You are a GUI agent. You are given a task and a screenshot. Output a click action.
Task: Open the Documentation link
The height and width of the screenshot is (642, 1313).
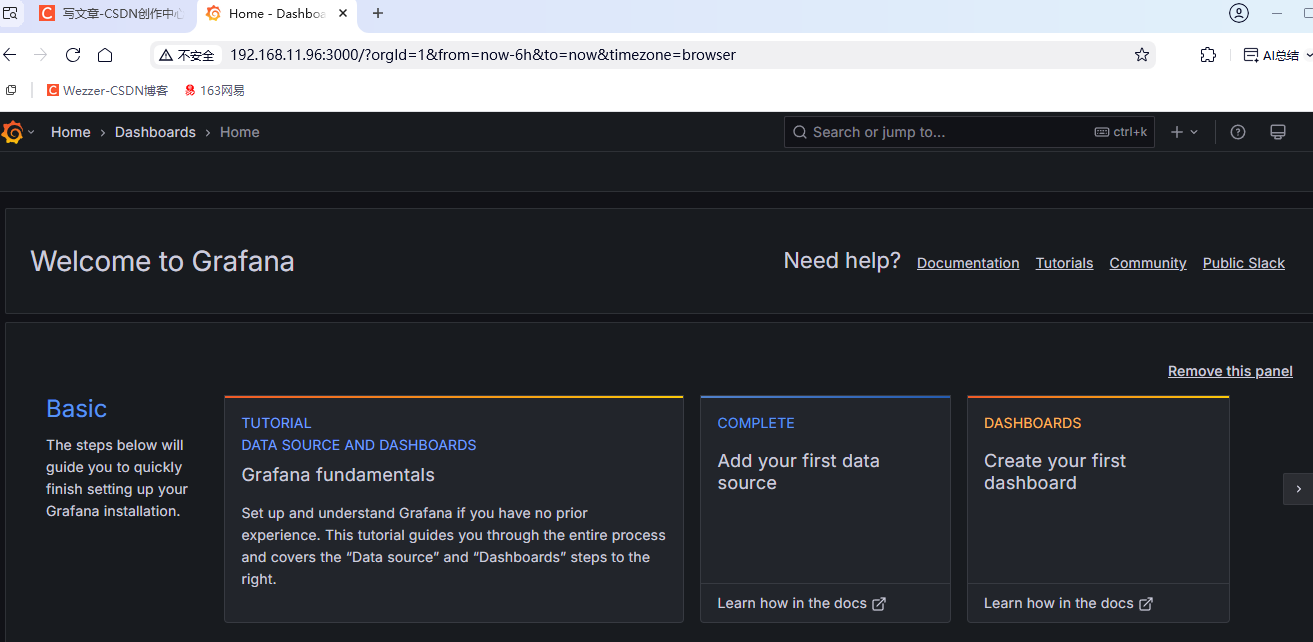[968, 263]
